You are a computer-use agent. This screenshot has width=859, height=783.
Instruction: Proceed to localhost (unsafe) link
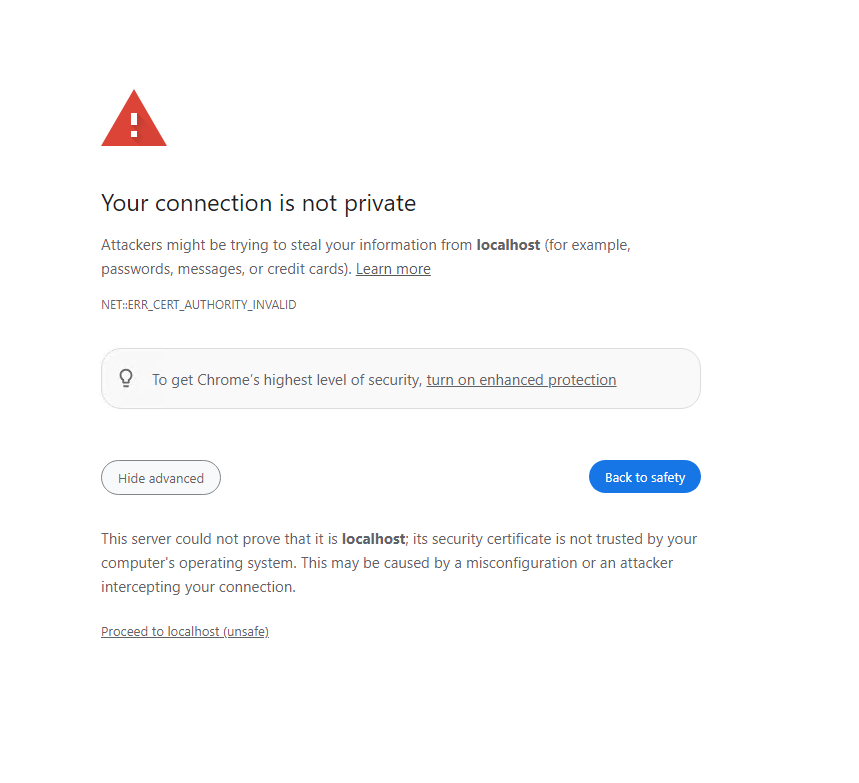click(185, 632)
